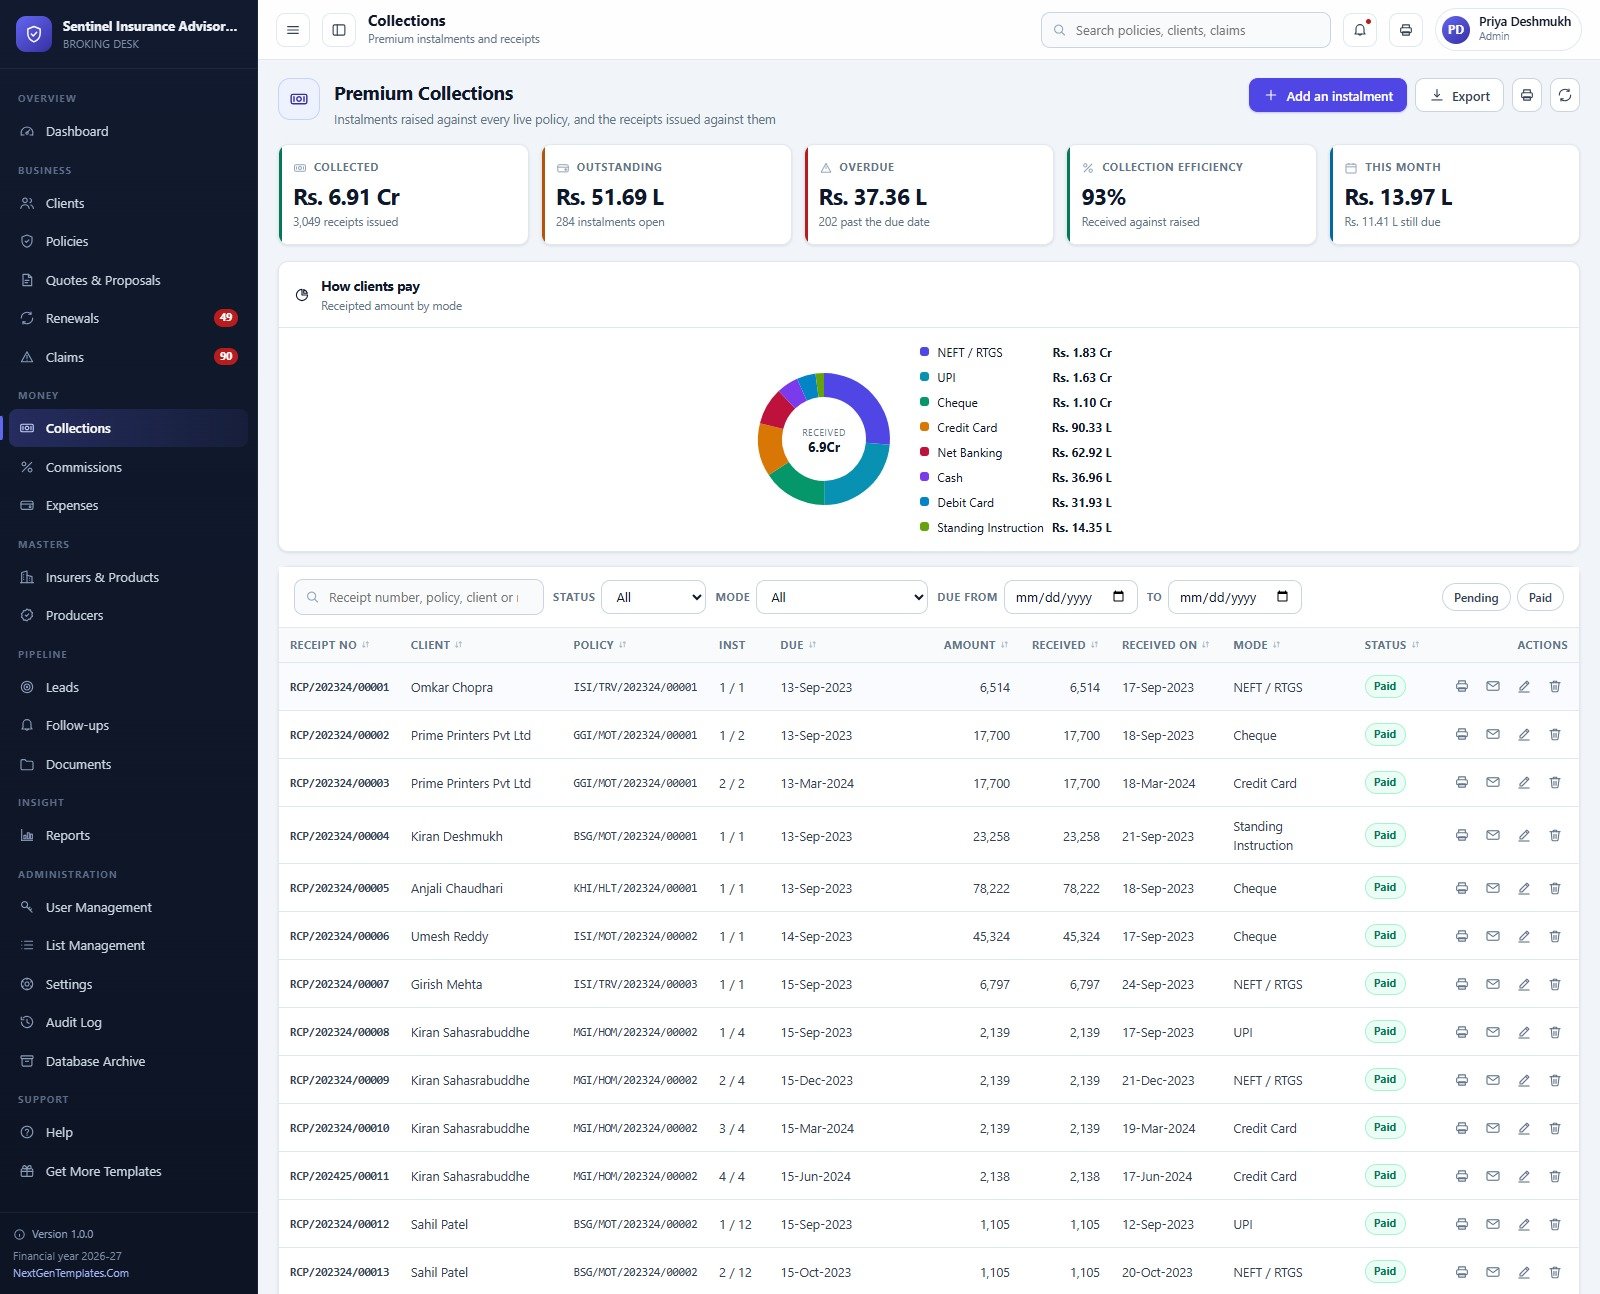Open the Due From date picker

pos(1070,597)
